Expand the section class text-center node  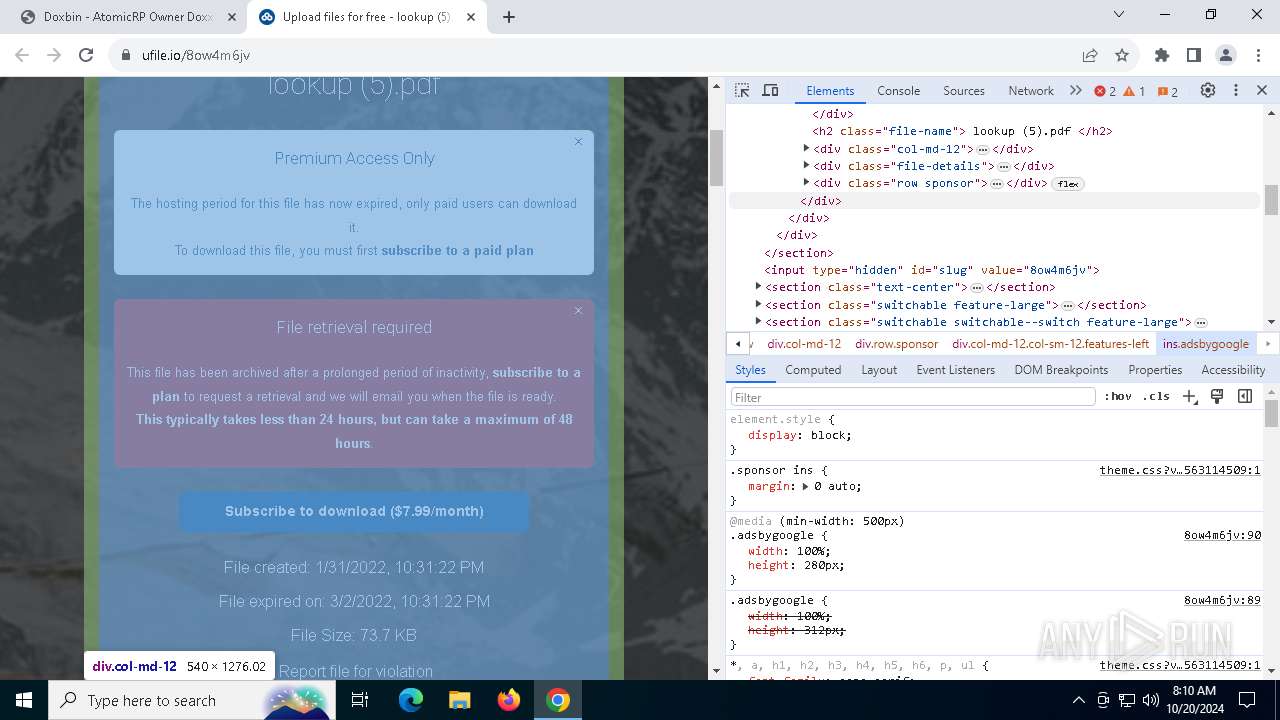click(758, 287)
